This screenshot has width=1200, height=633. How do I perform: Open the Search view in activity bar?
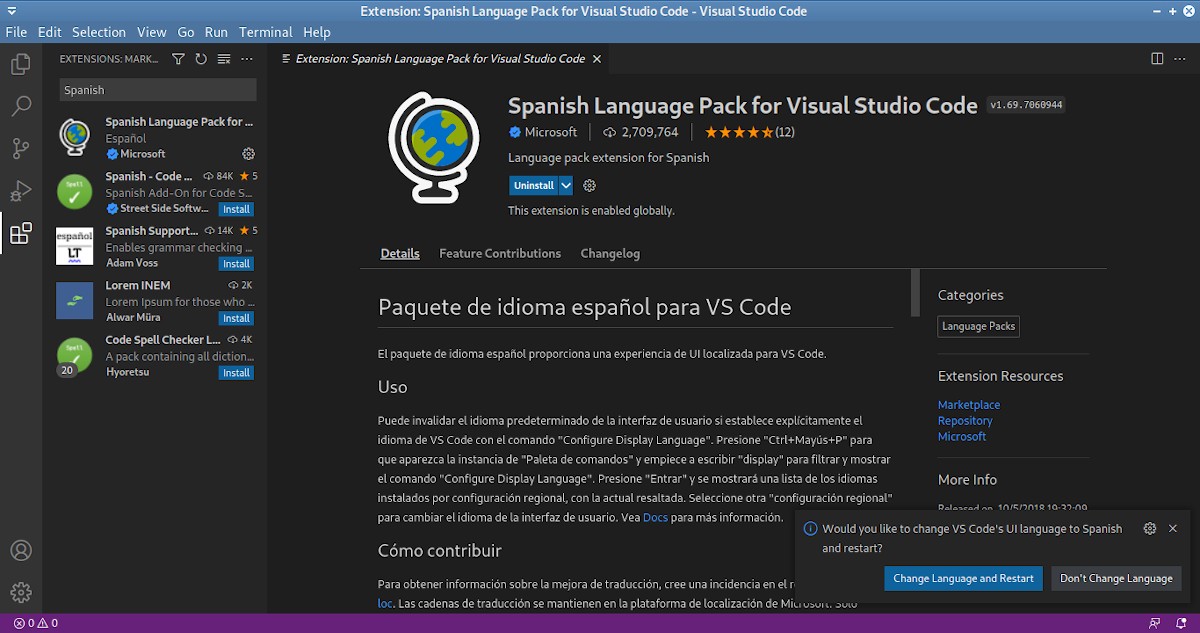[x=20, y=106]
